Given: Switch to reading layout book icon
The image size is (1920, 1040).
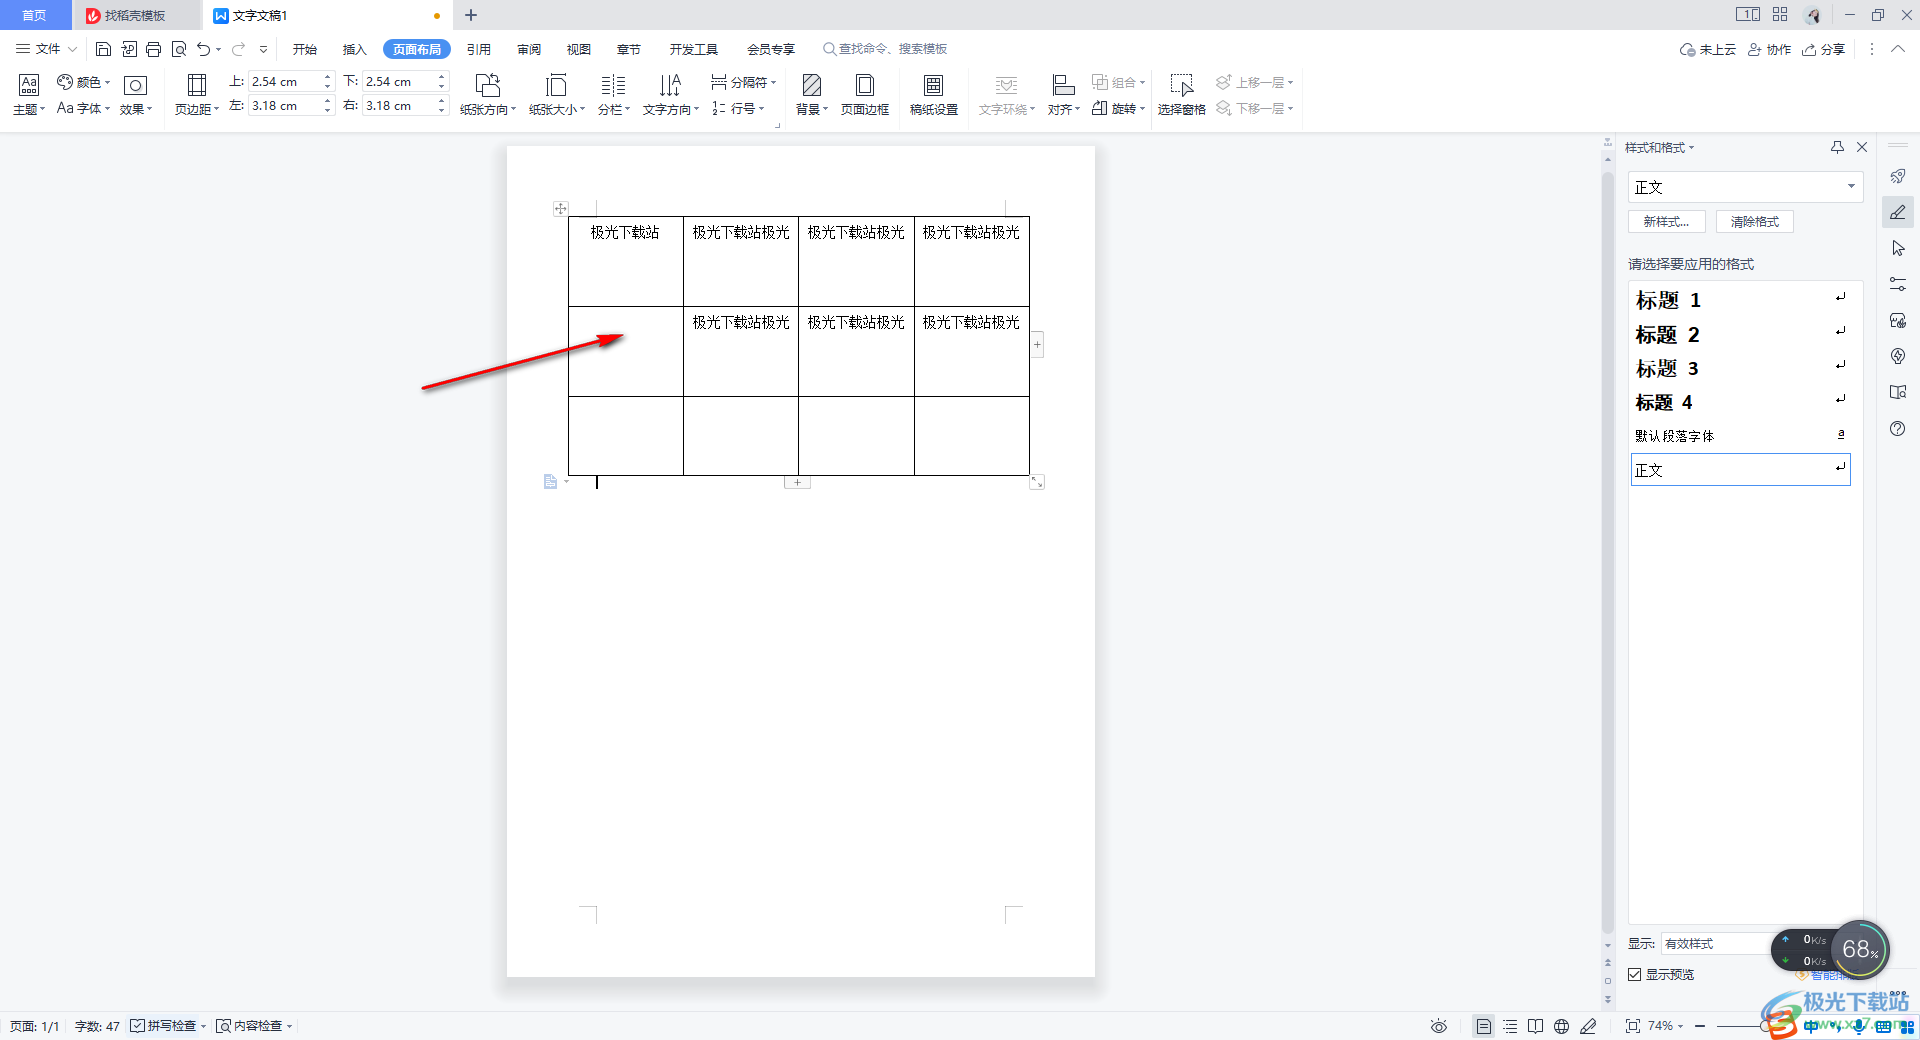Looking at the screenshot, I should tap(1535, 1026).
